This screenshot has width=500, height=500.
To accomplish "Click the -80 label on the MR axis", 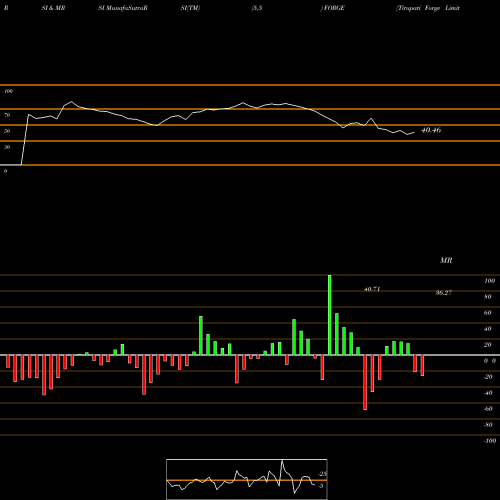I will (488, 425).
